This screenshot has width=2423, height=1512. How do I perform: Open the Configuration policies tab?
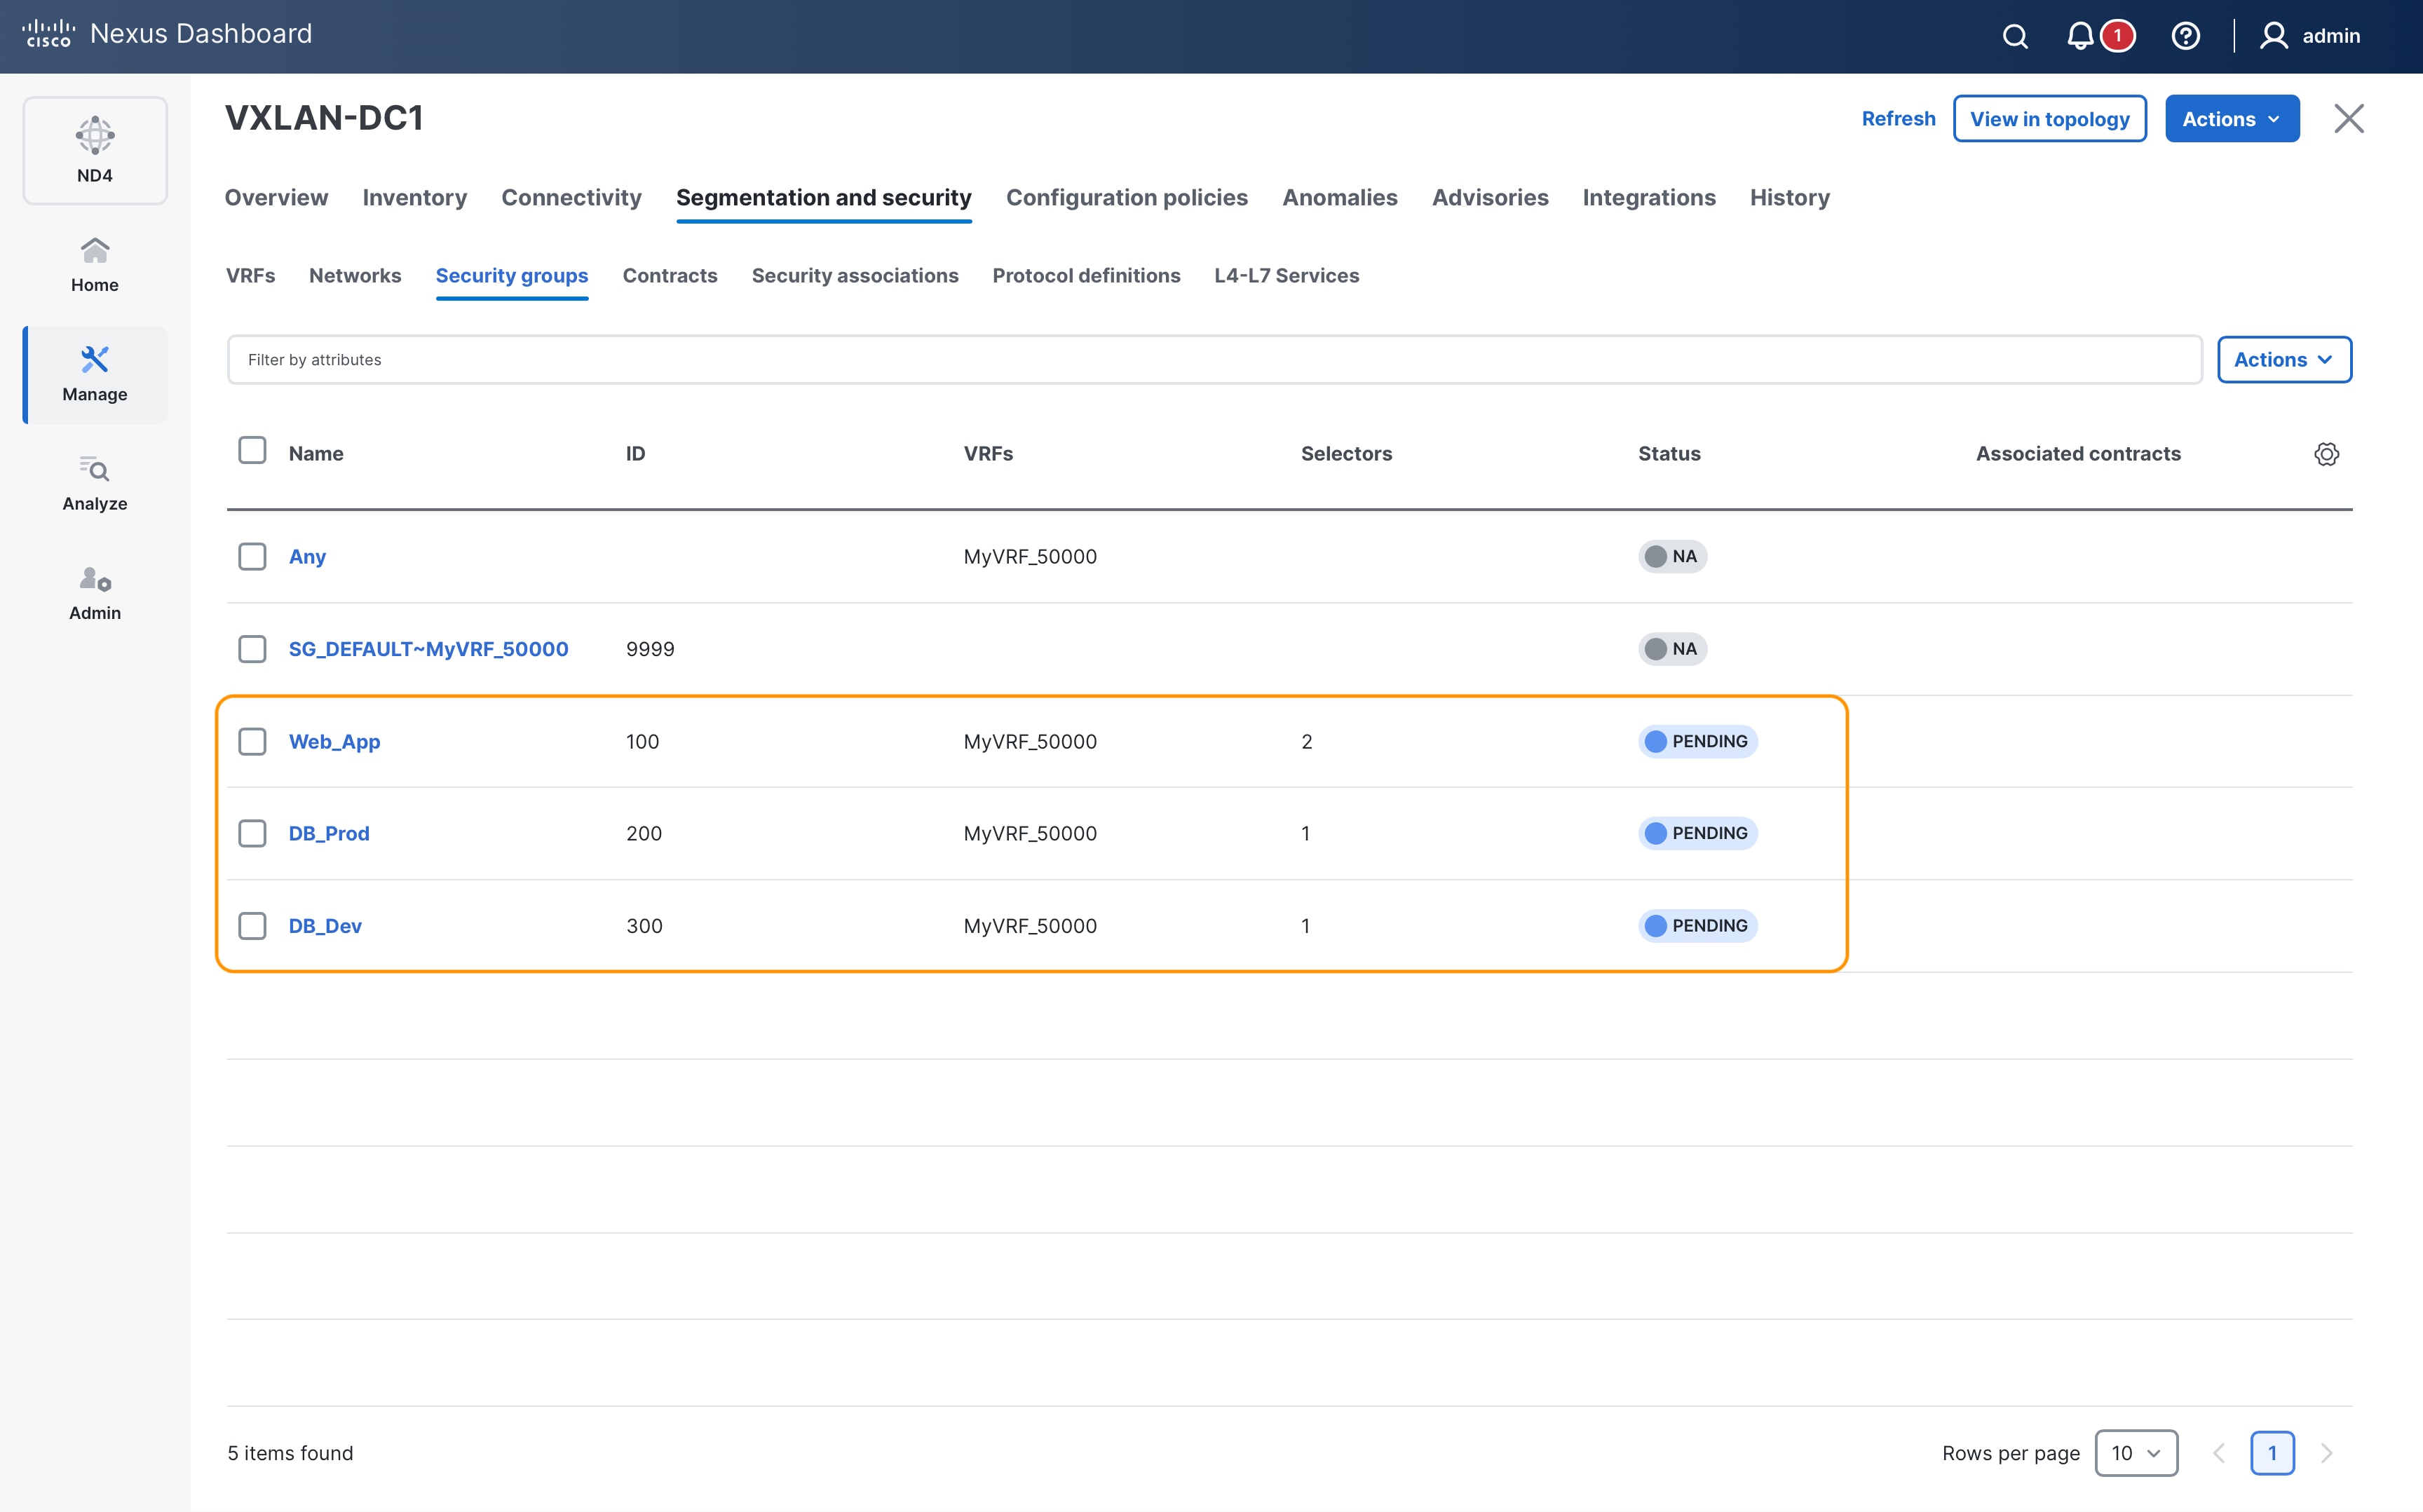tap(1126, 197)
